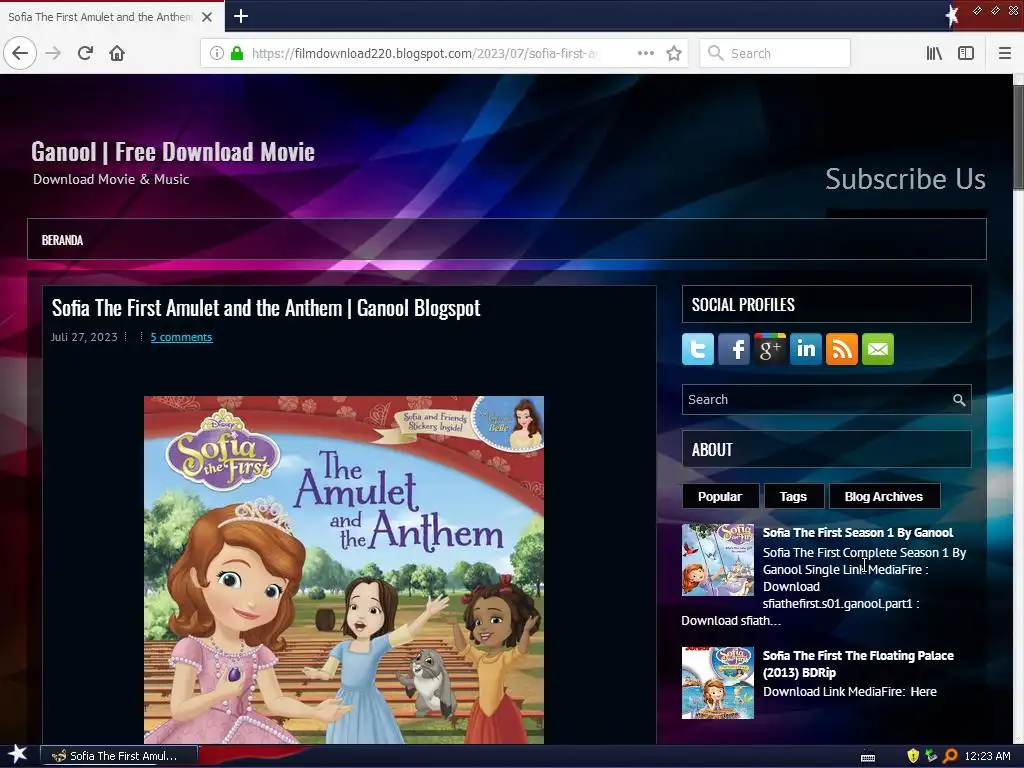
Task: Open the hamburger application menu
Action: coord(1005,53)
